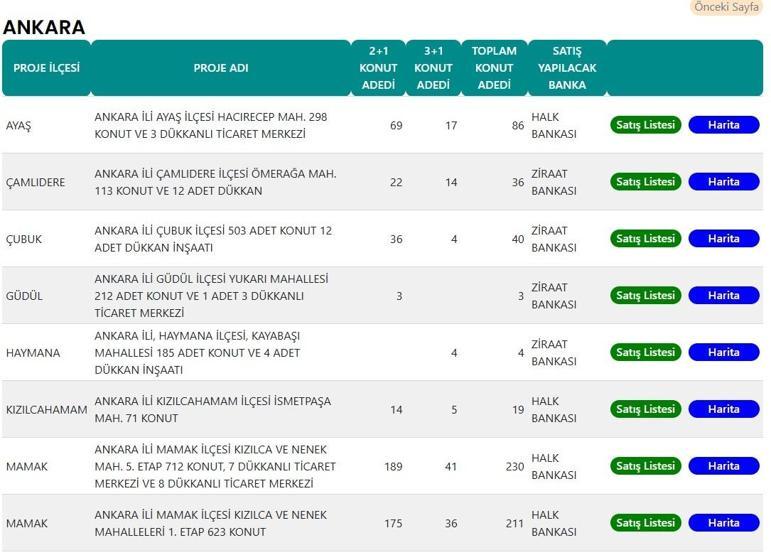The width and height of the screenshot is (771, 555).
Task: Click HALK BANKASI in MAMAK 1. ETAP row
Action: [554, 523]
